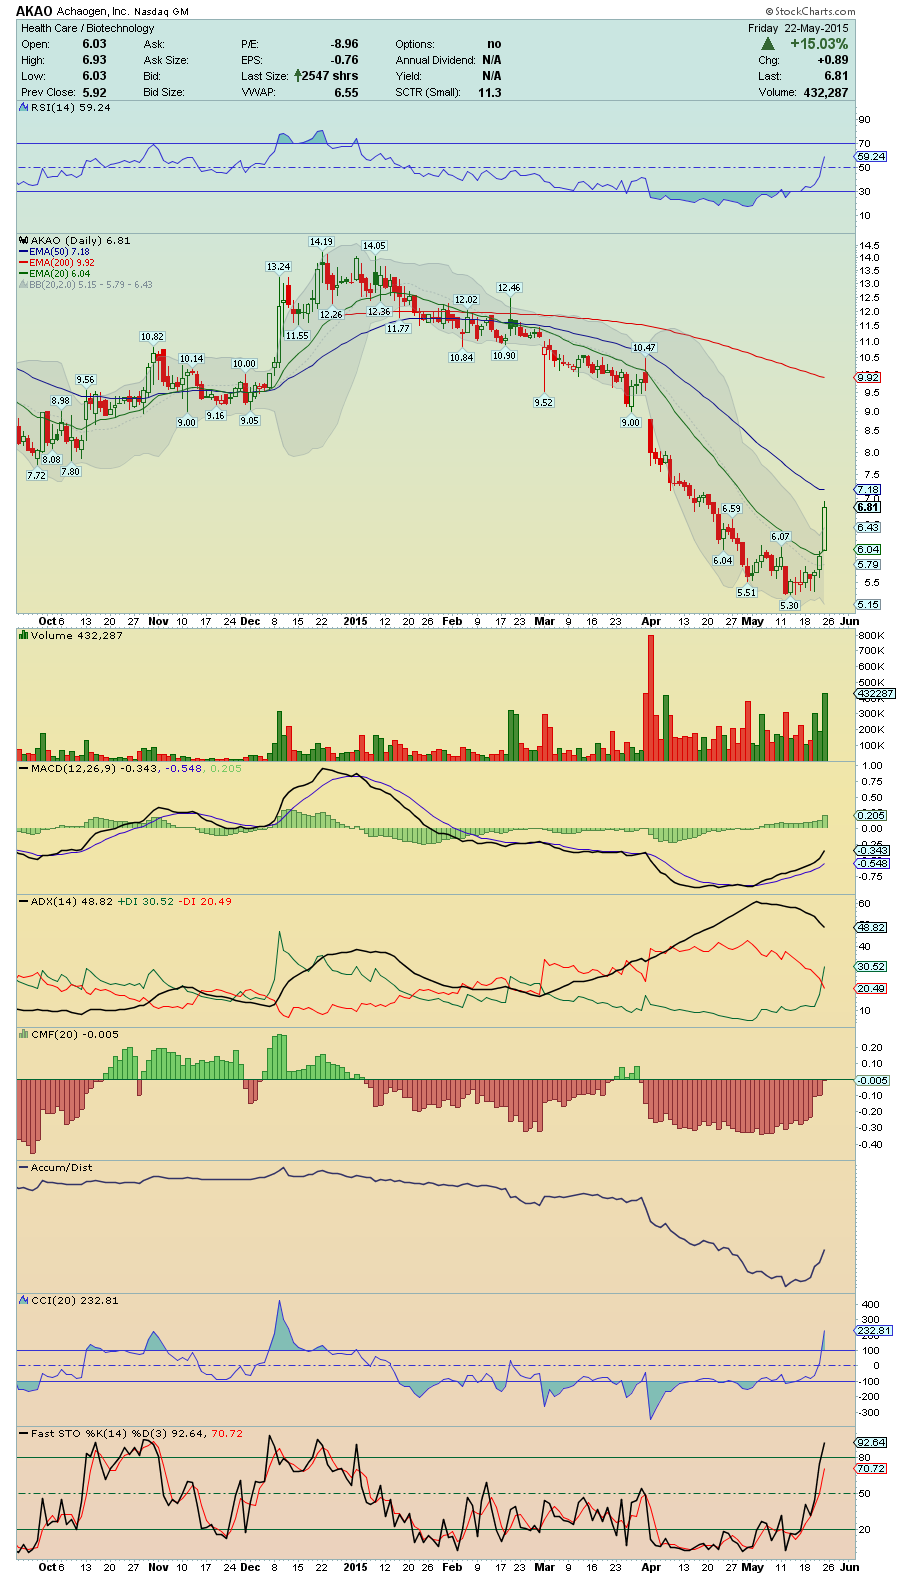The width and height of the screenshot is (900, 1577).
Task: Click the Fast STO panel line icon
Action: (x=24, y=1433)
